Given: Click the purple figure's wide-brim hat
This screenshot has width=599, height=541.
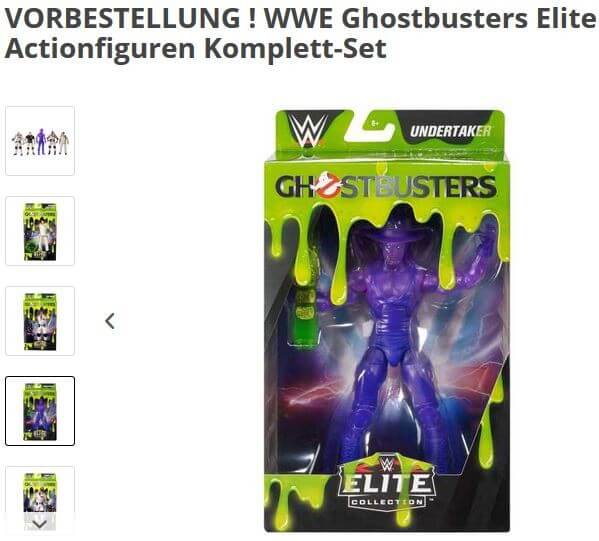Looking at the screenshot, I should [394, 230].
